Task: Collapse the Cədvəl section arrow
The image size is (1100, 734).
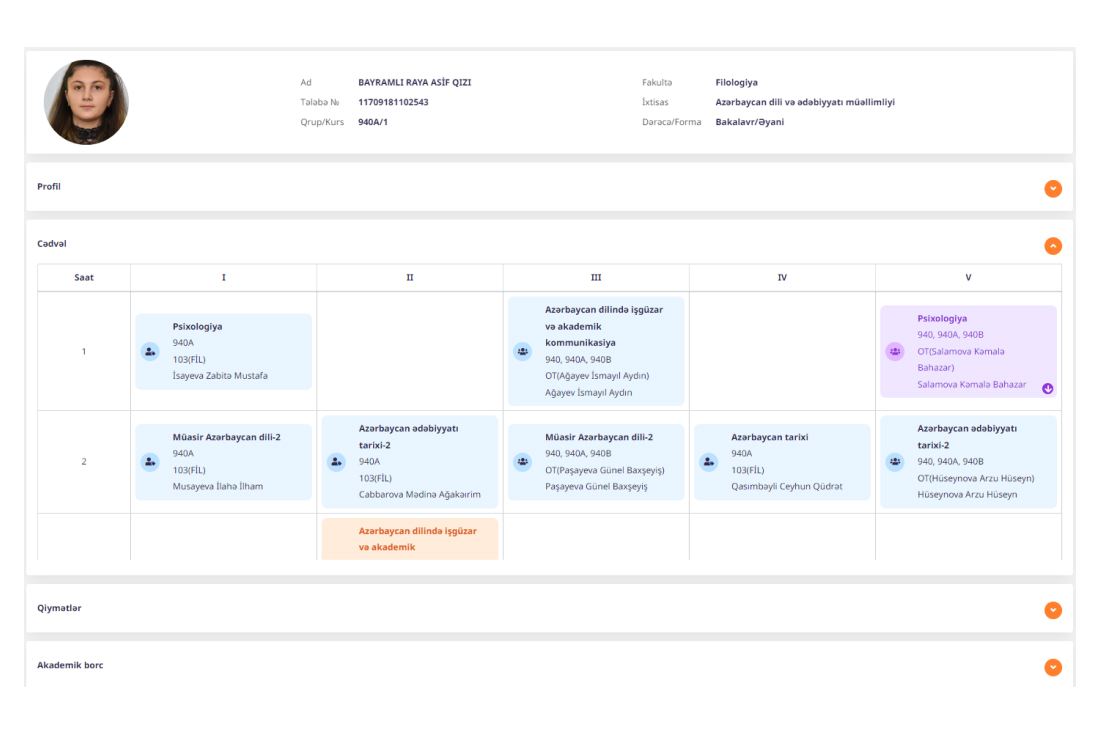Action: pos(1052,246)
